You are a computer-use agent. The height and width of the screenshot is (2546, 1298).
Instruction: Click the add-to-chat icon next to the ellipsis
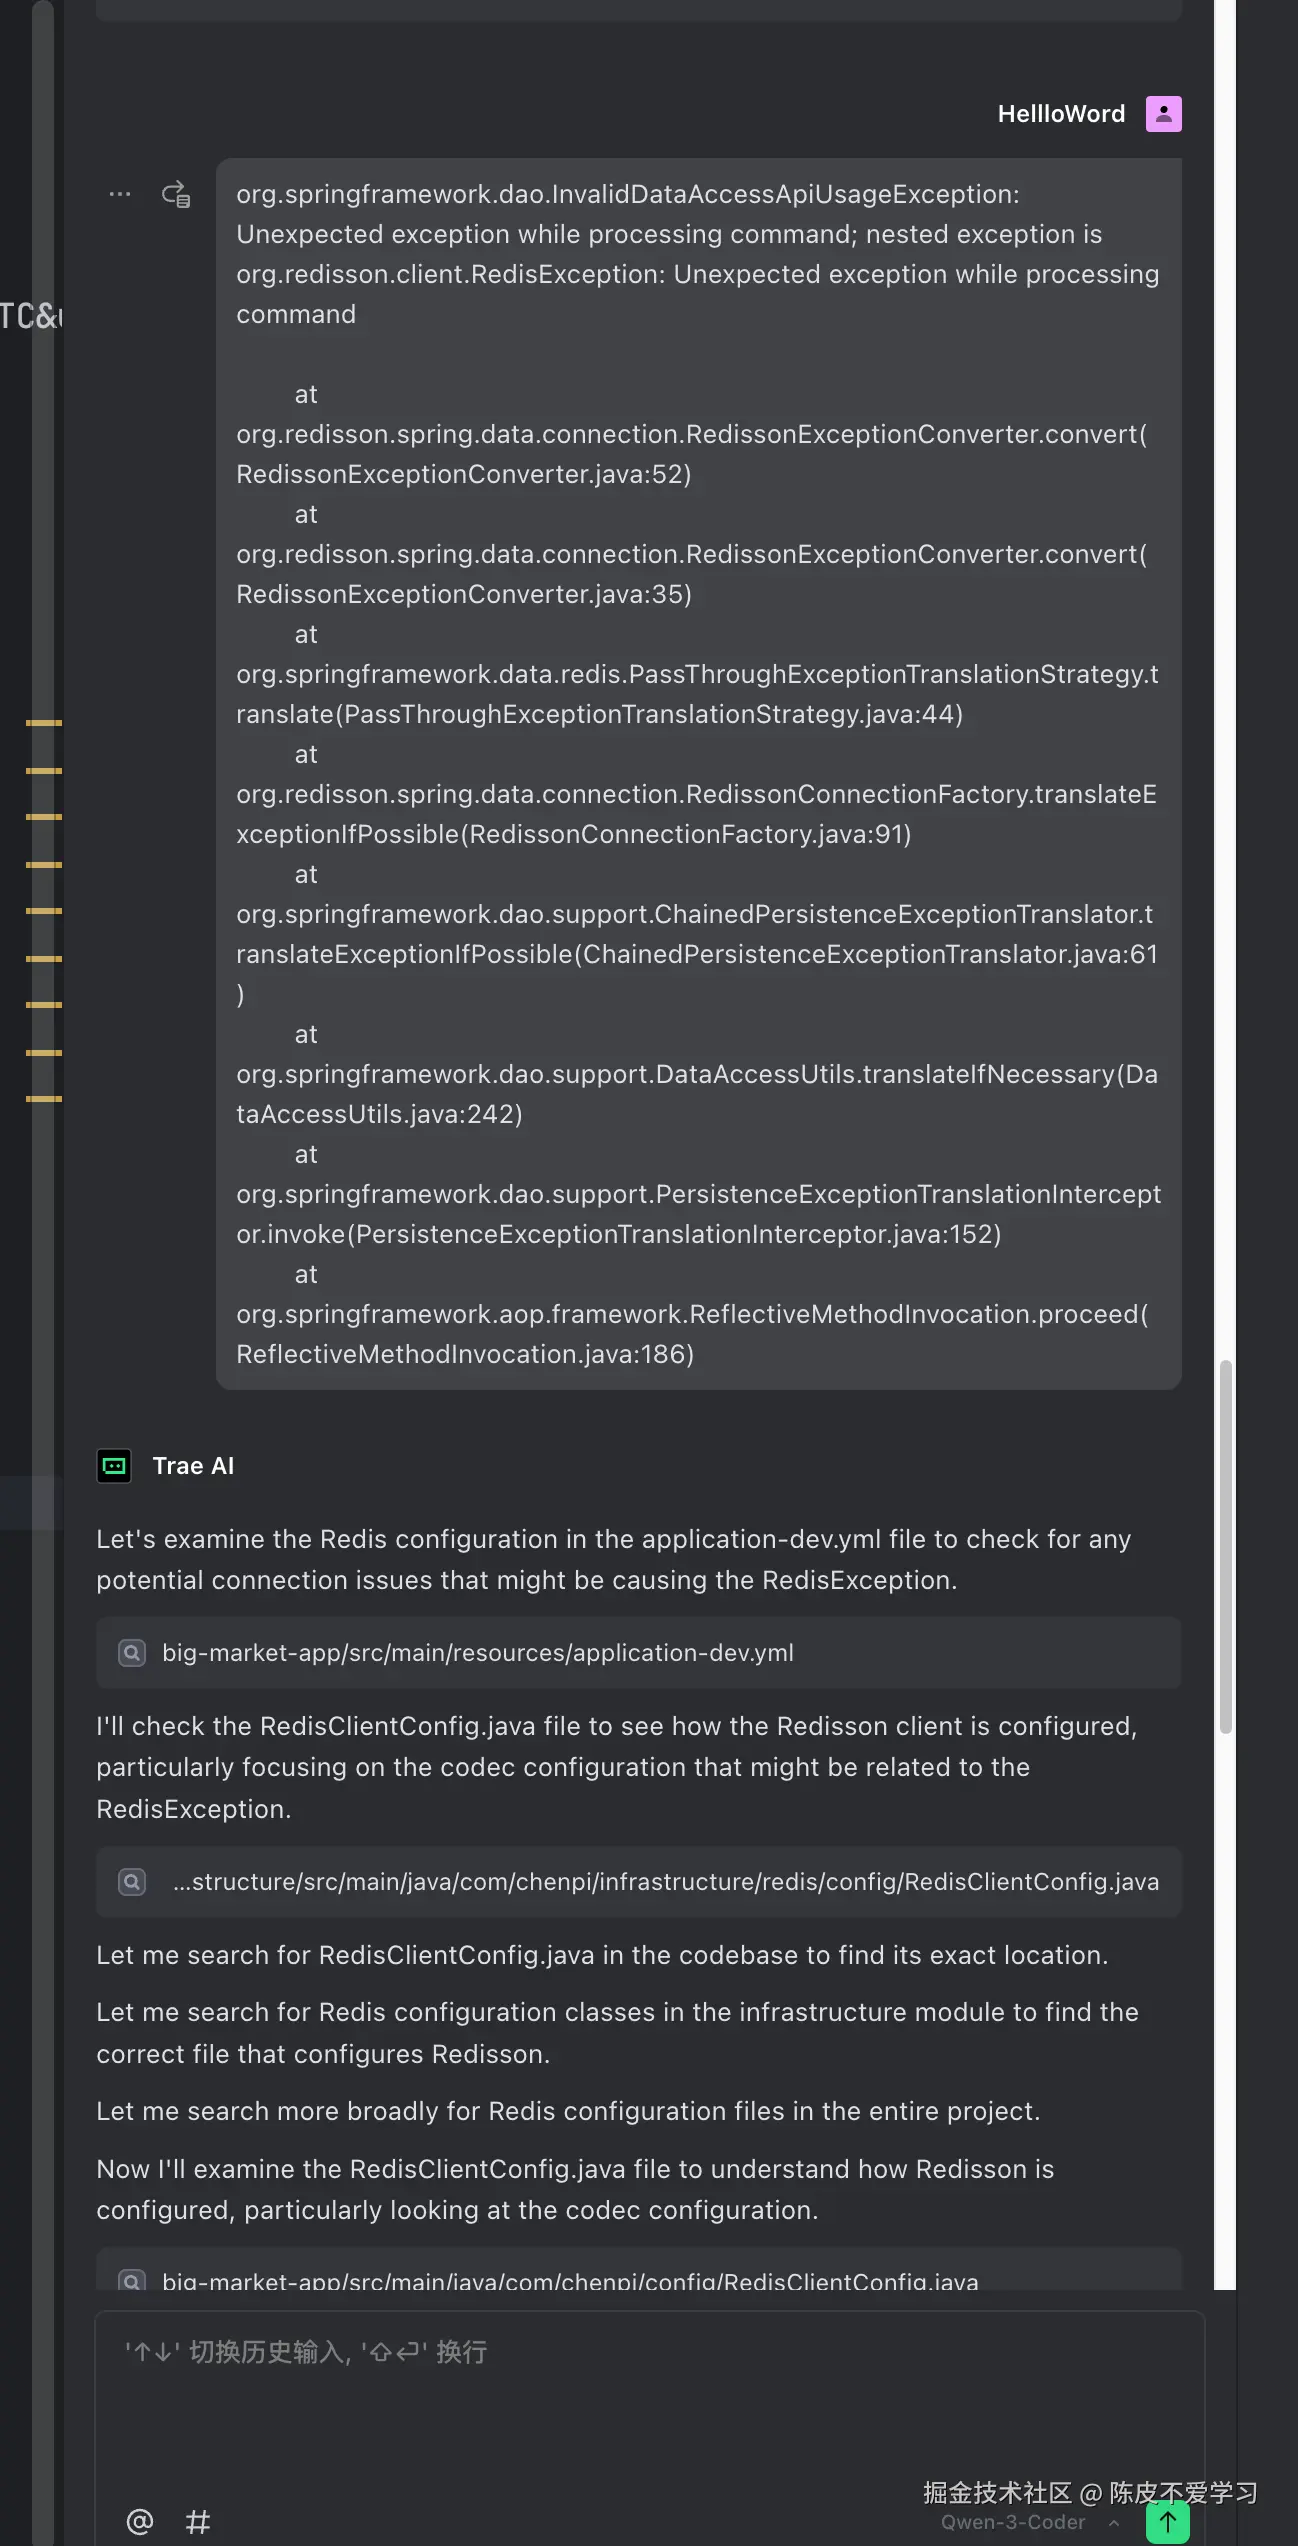(176, 194)
